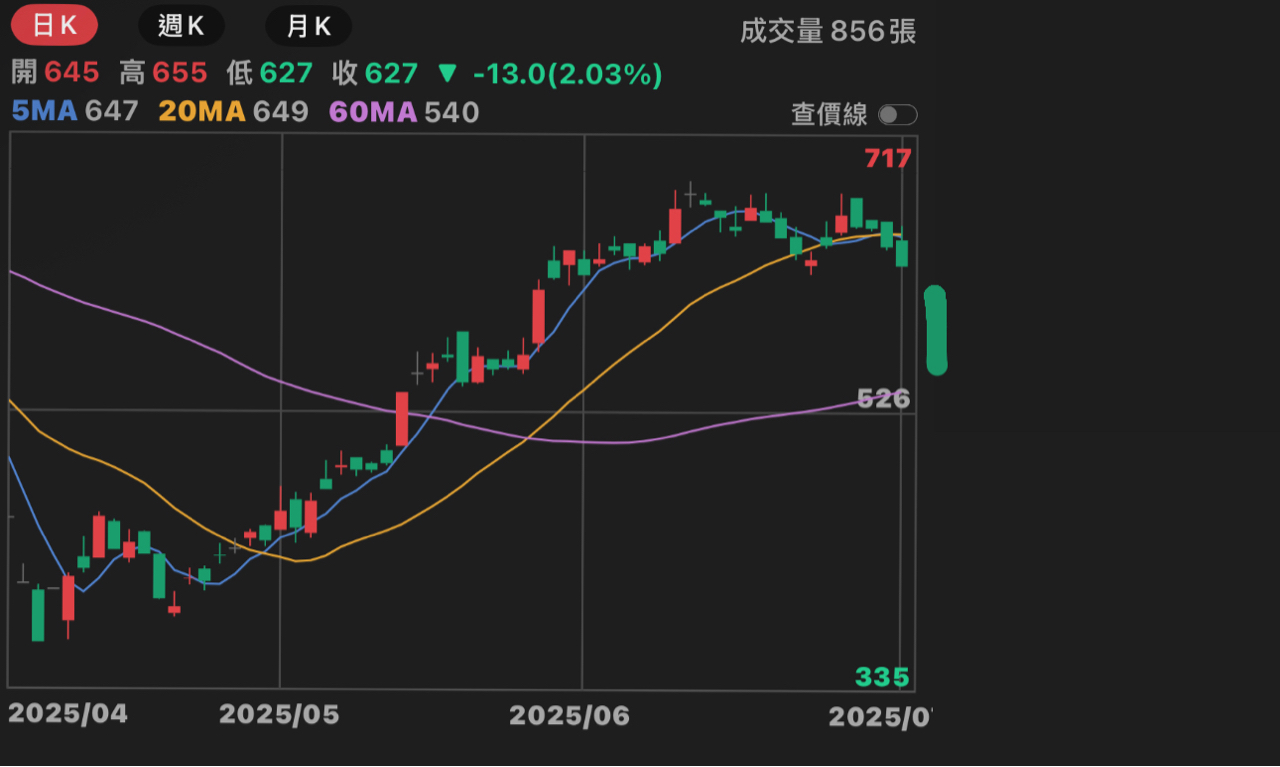Select the 日K daily chart tab
This screenshot has height=767, width=1280.
click(x=54, y=26)
